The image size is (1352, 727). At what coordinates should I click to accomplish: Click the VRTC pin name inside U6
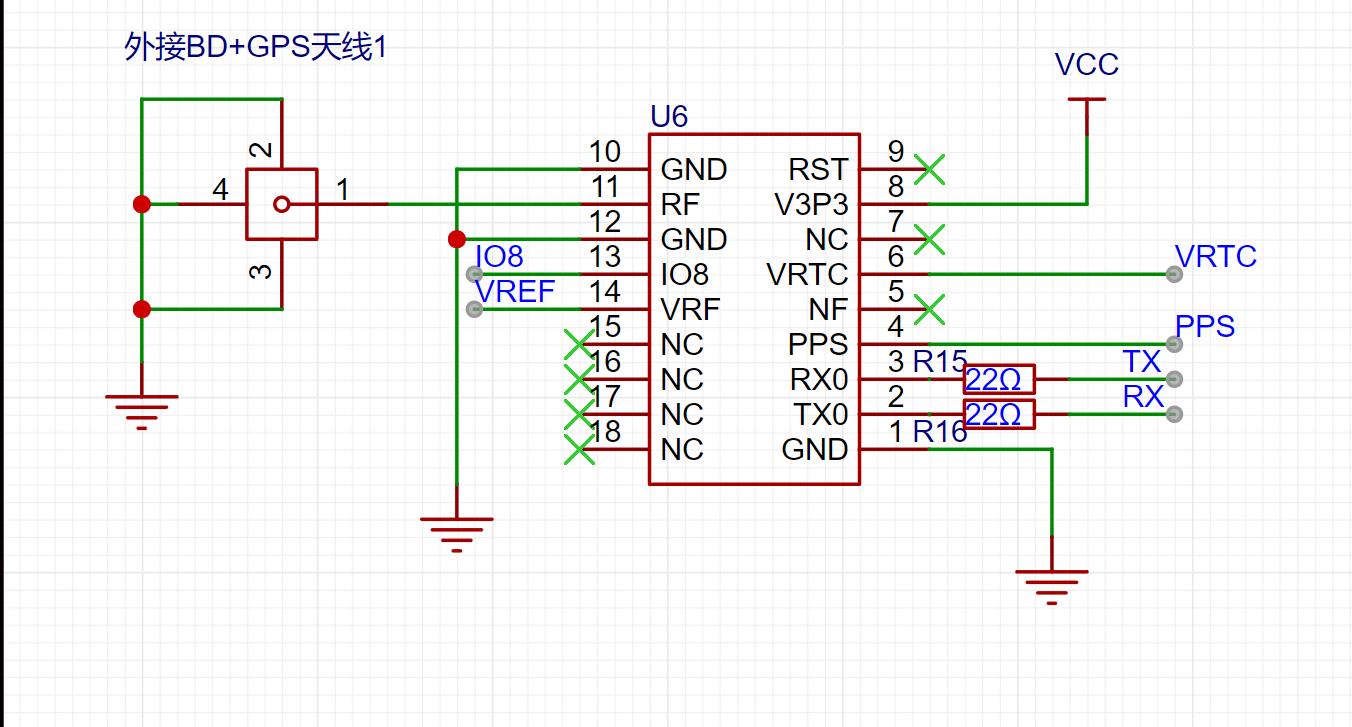point(807,275)
